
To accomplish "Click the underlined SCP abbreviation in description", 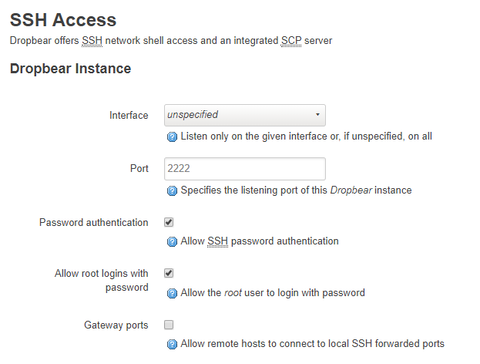I will tap(291, 41).
